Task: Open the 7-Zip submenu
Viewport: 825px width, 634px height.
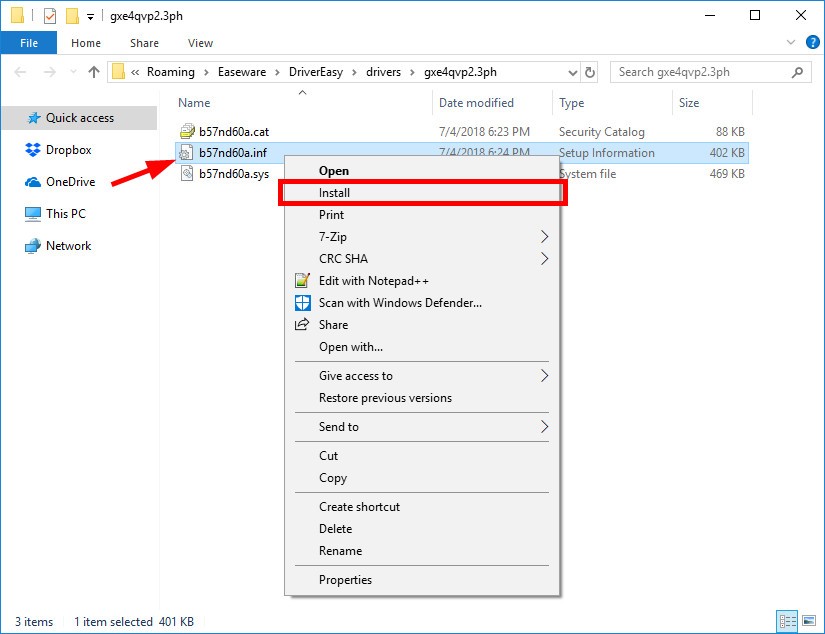Action: tap(422, 237)
